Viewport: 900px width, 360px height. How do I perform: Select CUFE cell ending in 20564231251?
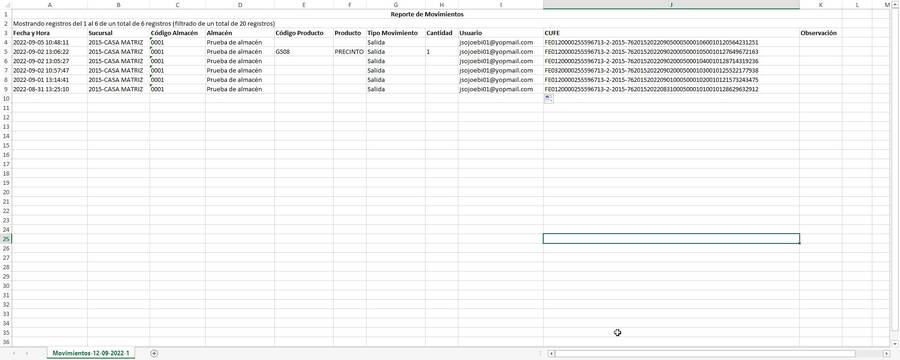pos(671,42)
